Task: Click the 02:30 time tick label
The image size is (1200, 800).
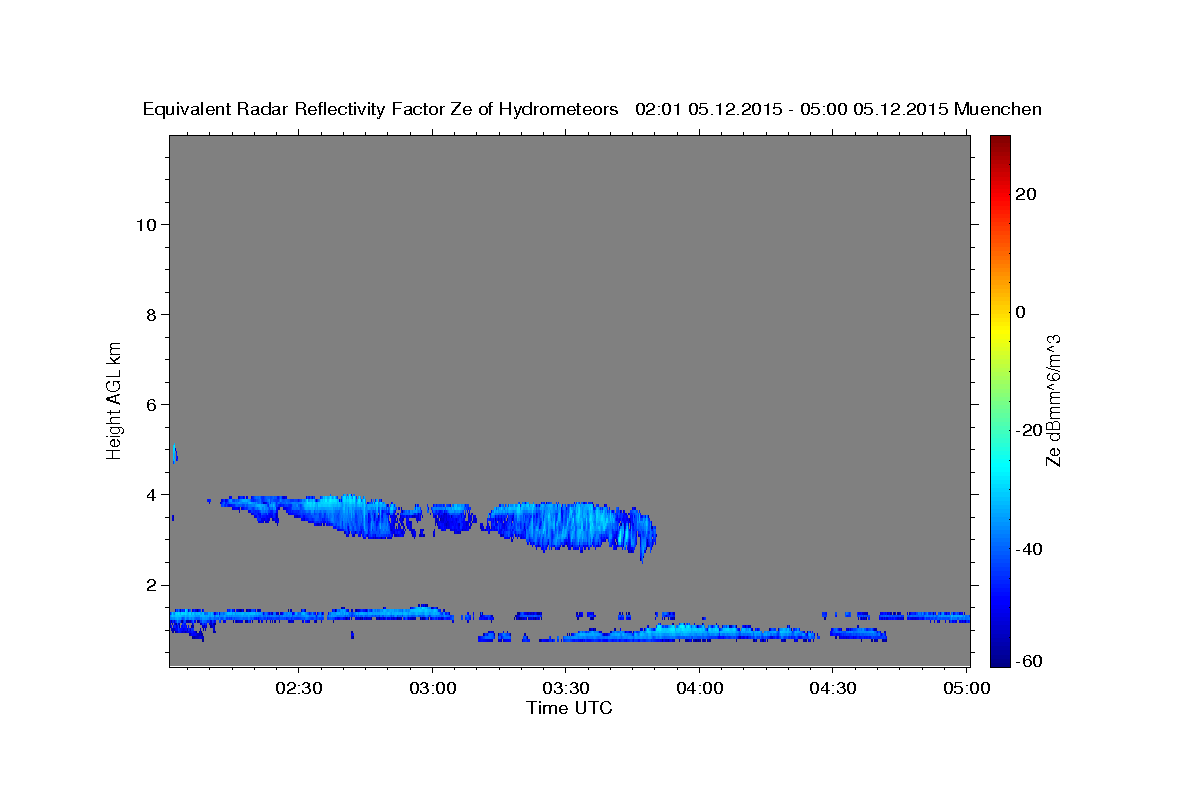Action: coord(298,688)
